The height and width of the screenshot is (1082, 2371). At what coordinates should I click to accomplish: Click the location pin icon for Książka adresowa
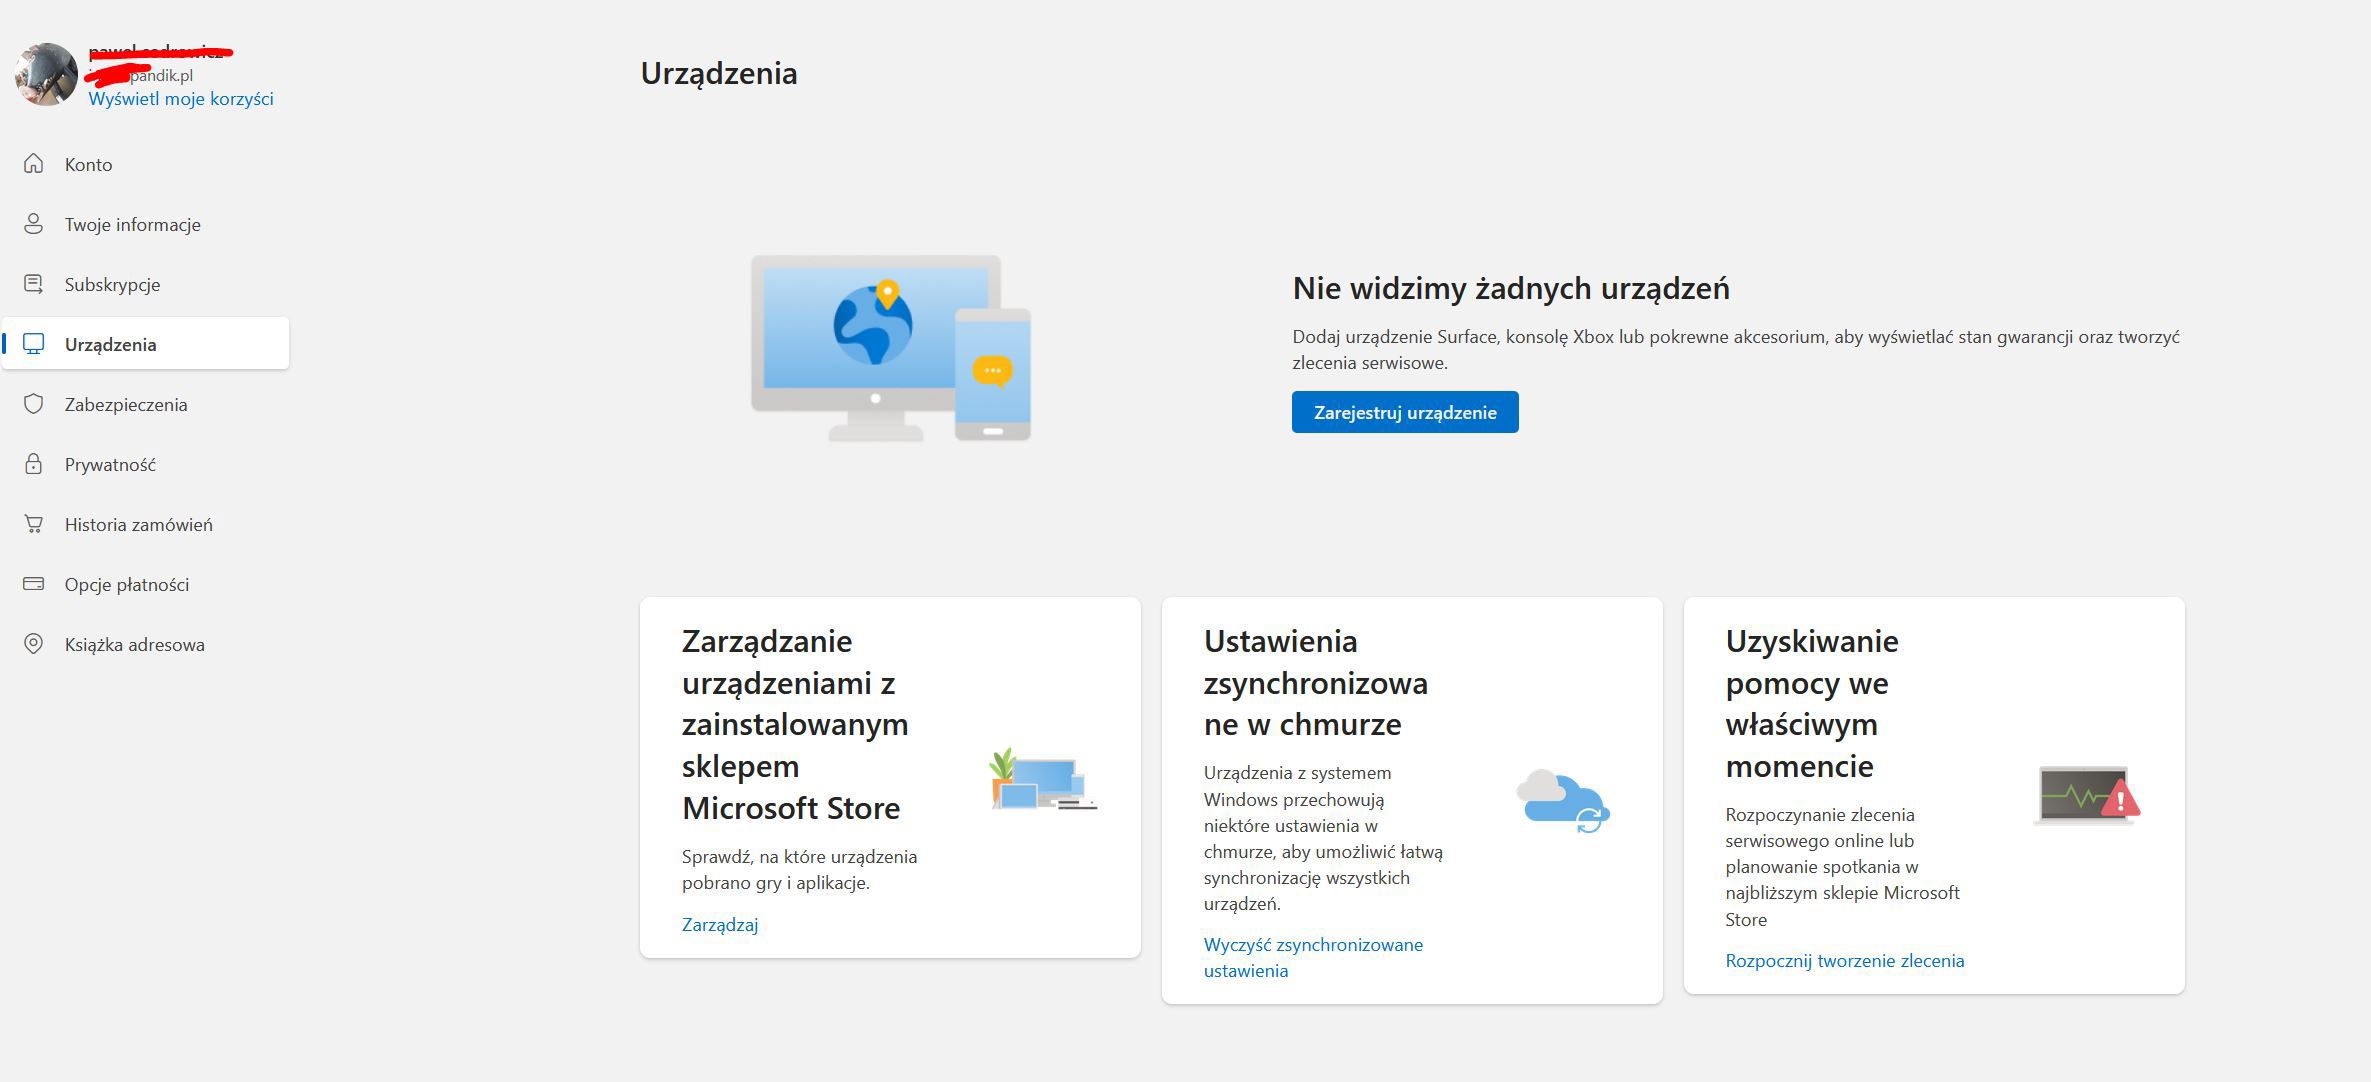pos(34,644)
